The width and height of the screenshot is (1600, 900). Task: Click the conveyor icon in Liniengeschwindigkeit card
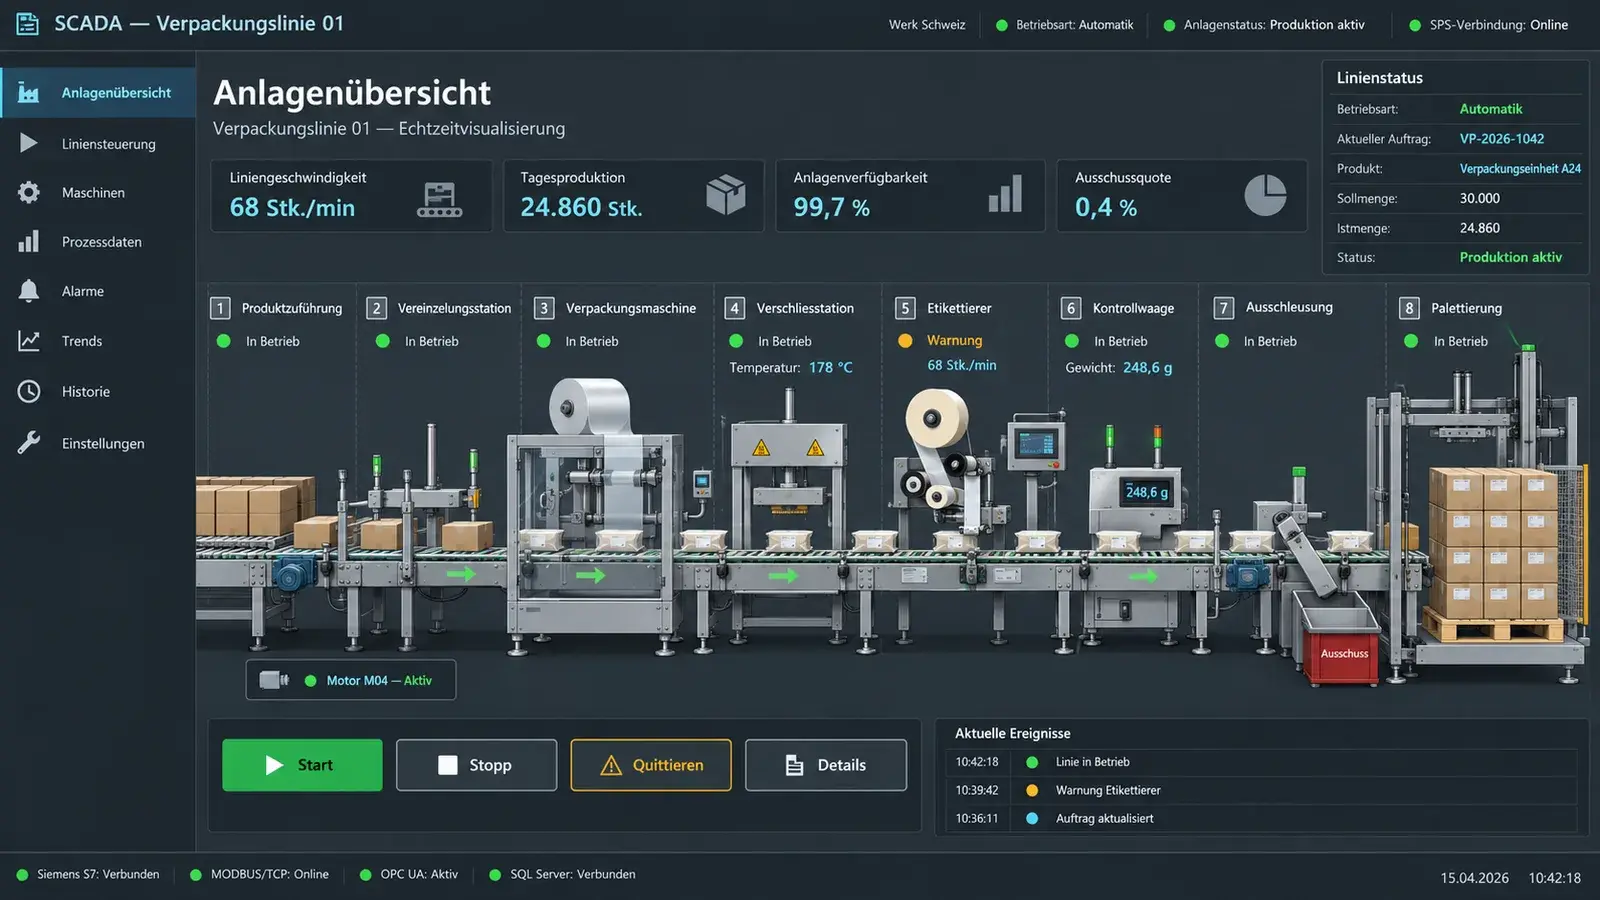pos(439,199)
